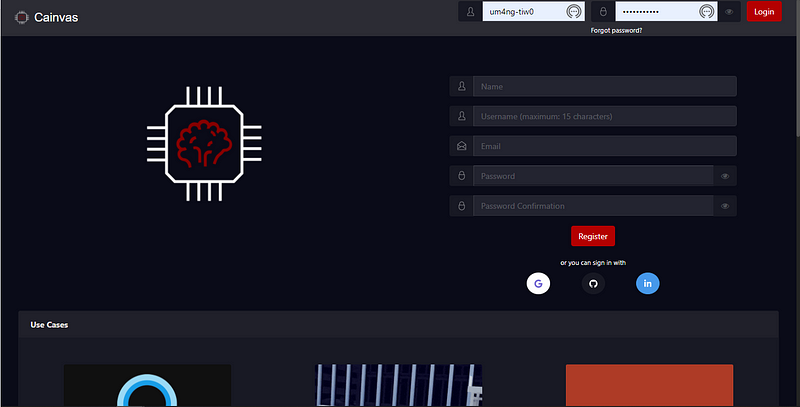Sign in with LinkedIn icon
Screen dimensions: 800x407
click(x=647, y=284)
